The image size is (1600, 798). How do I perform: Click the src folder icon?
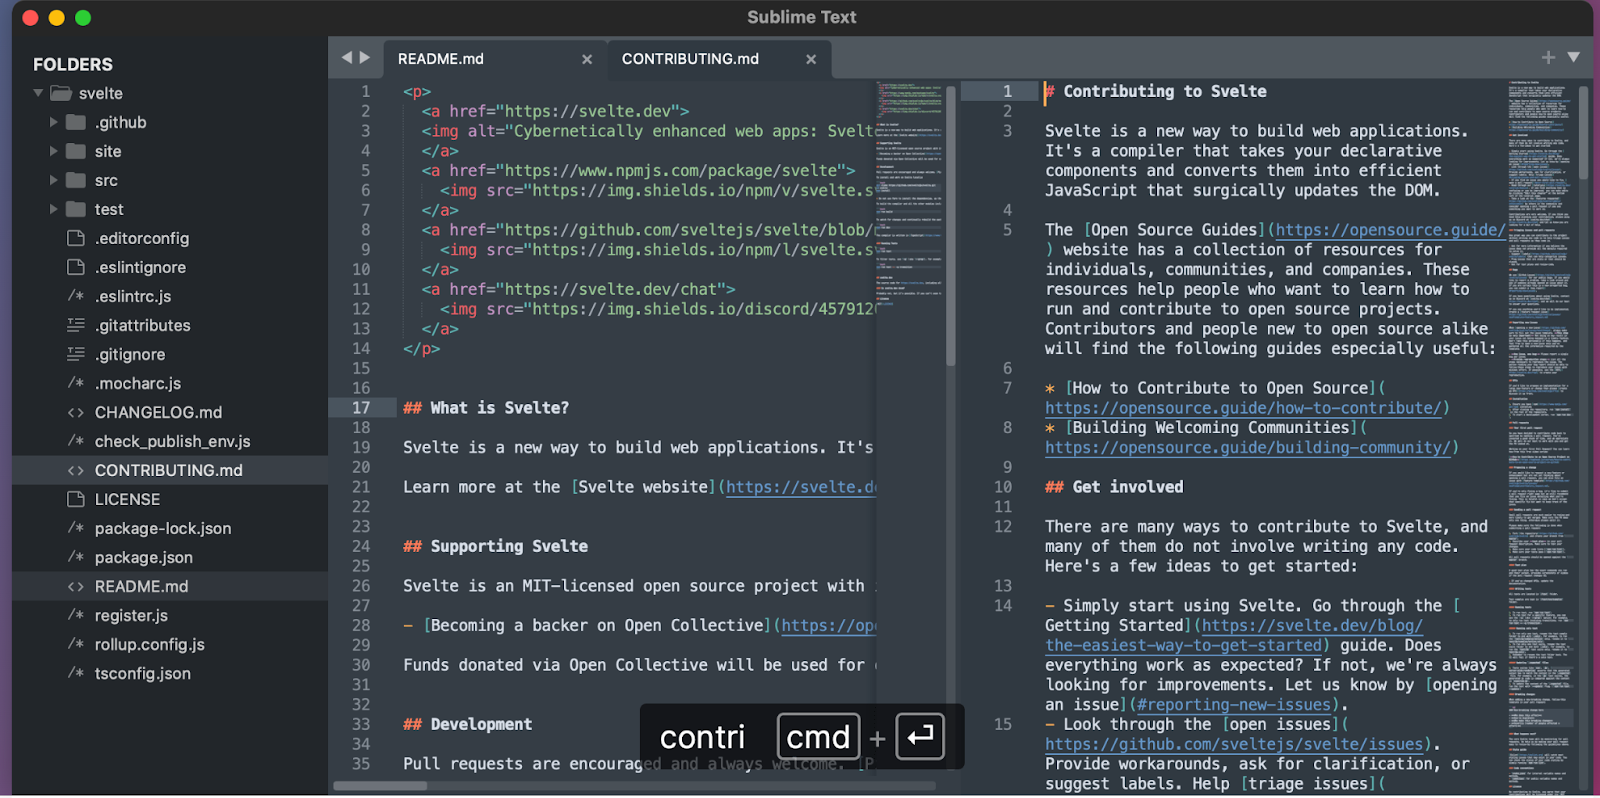(x=76, y=180)
